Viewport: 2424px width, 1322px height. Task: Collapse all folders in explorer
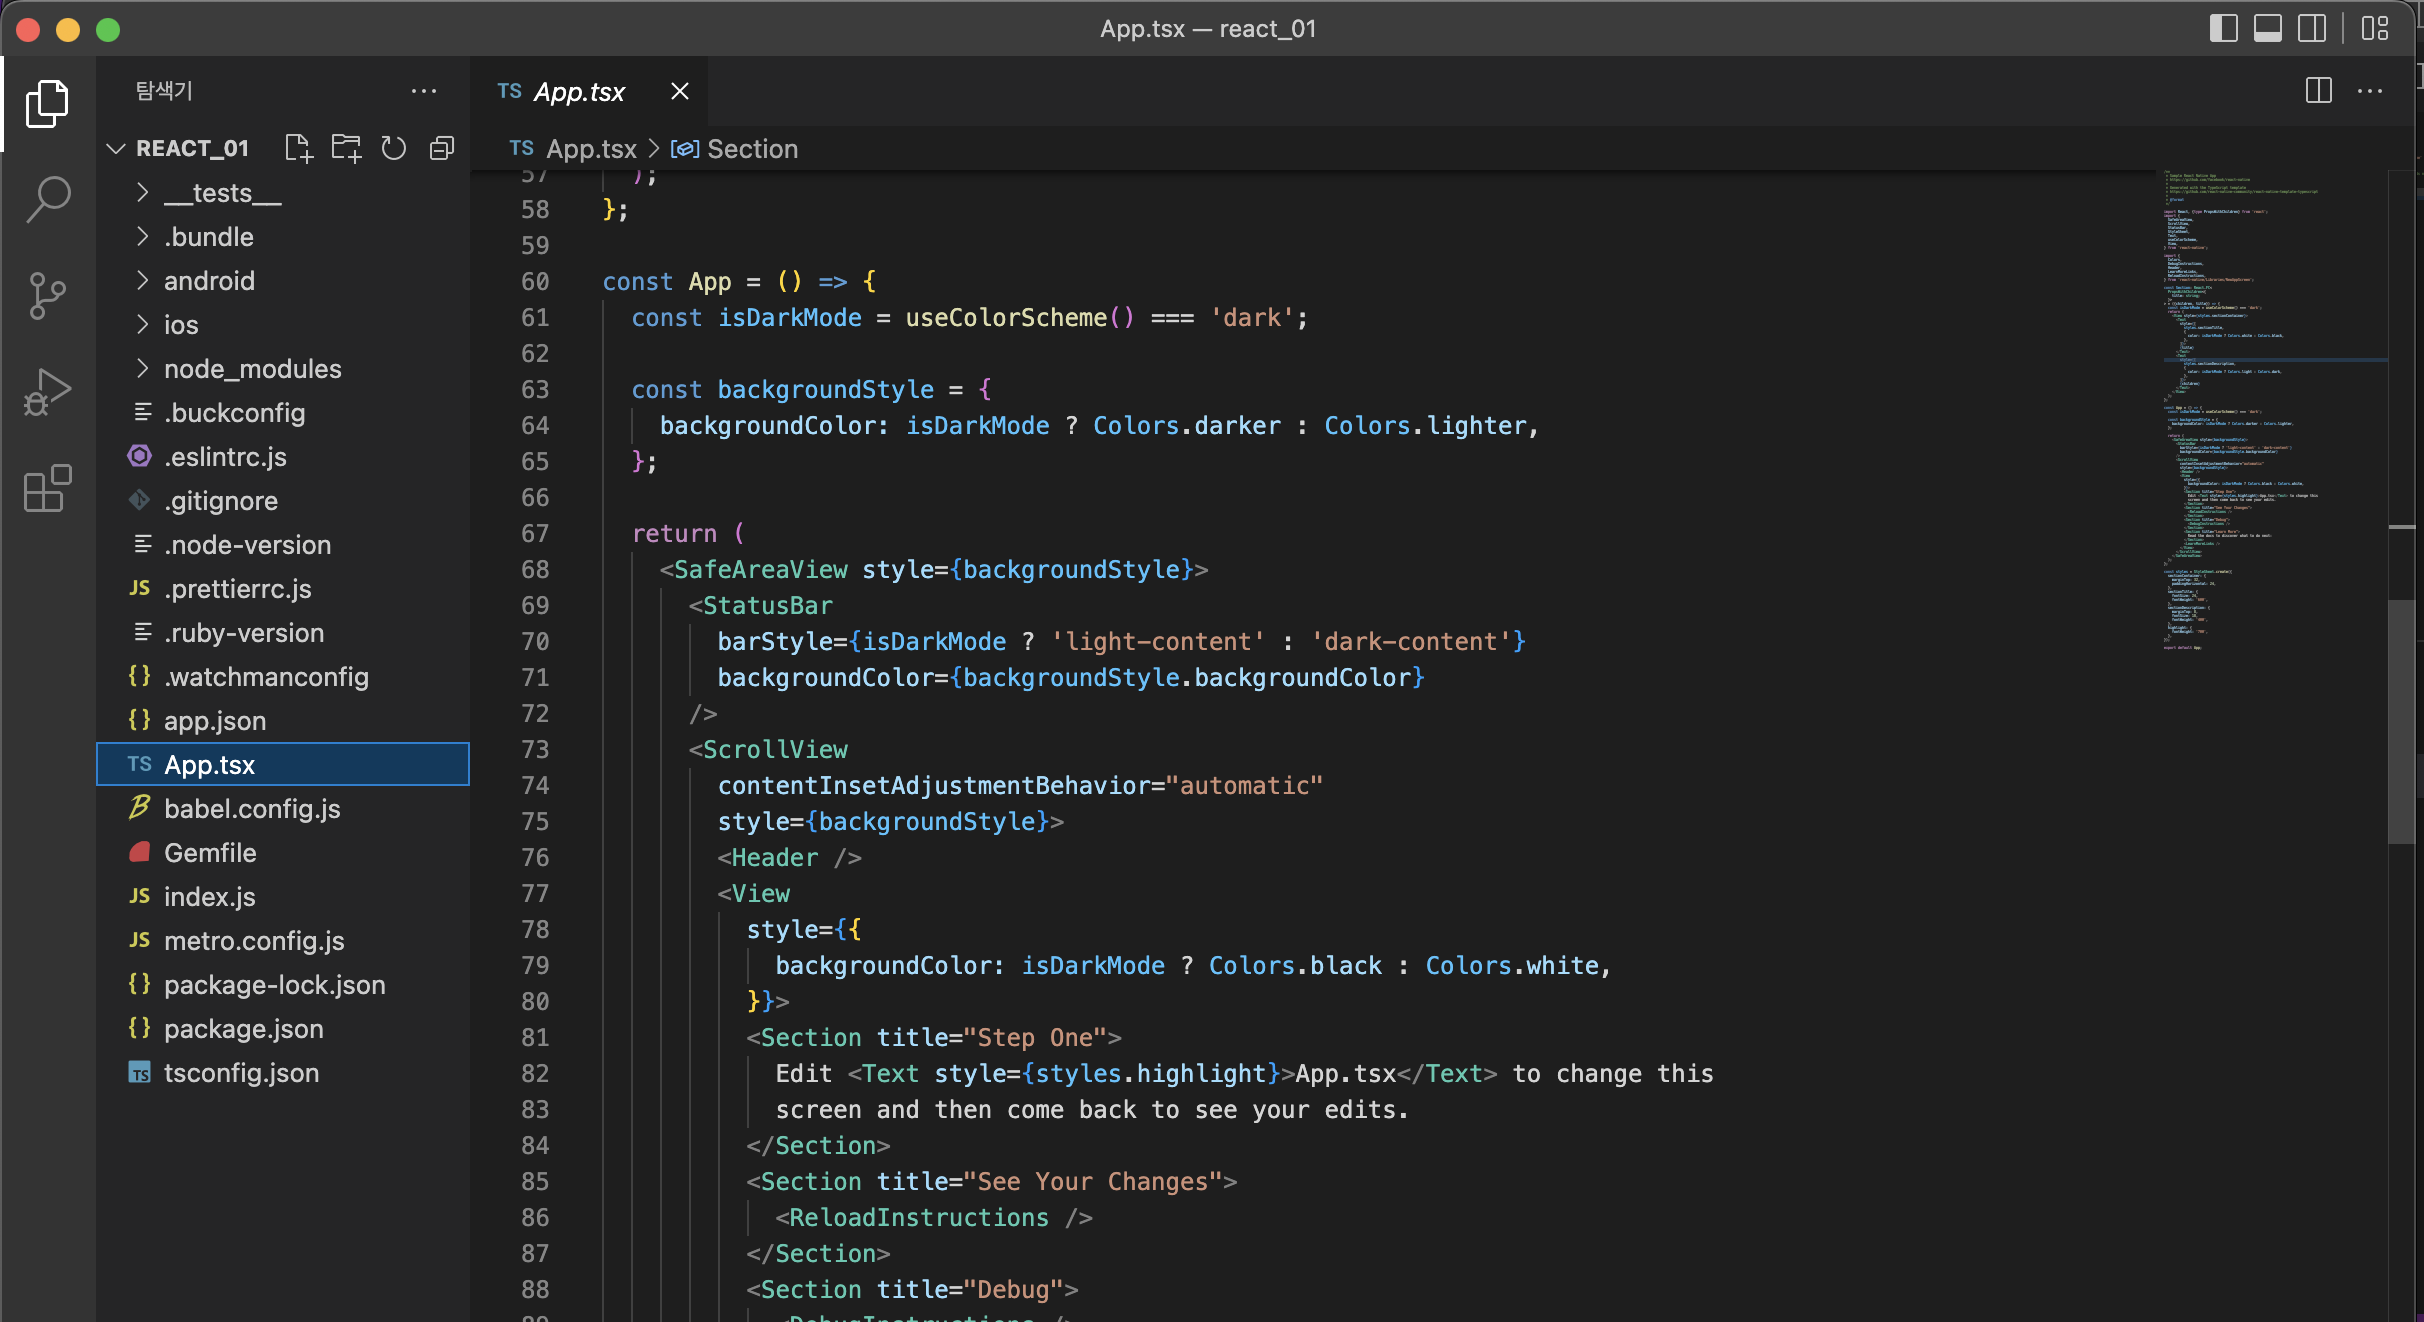point(442,149)
